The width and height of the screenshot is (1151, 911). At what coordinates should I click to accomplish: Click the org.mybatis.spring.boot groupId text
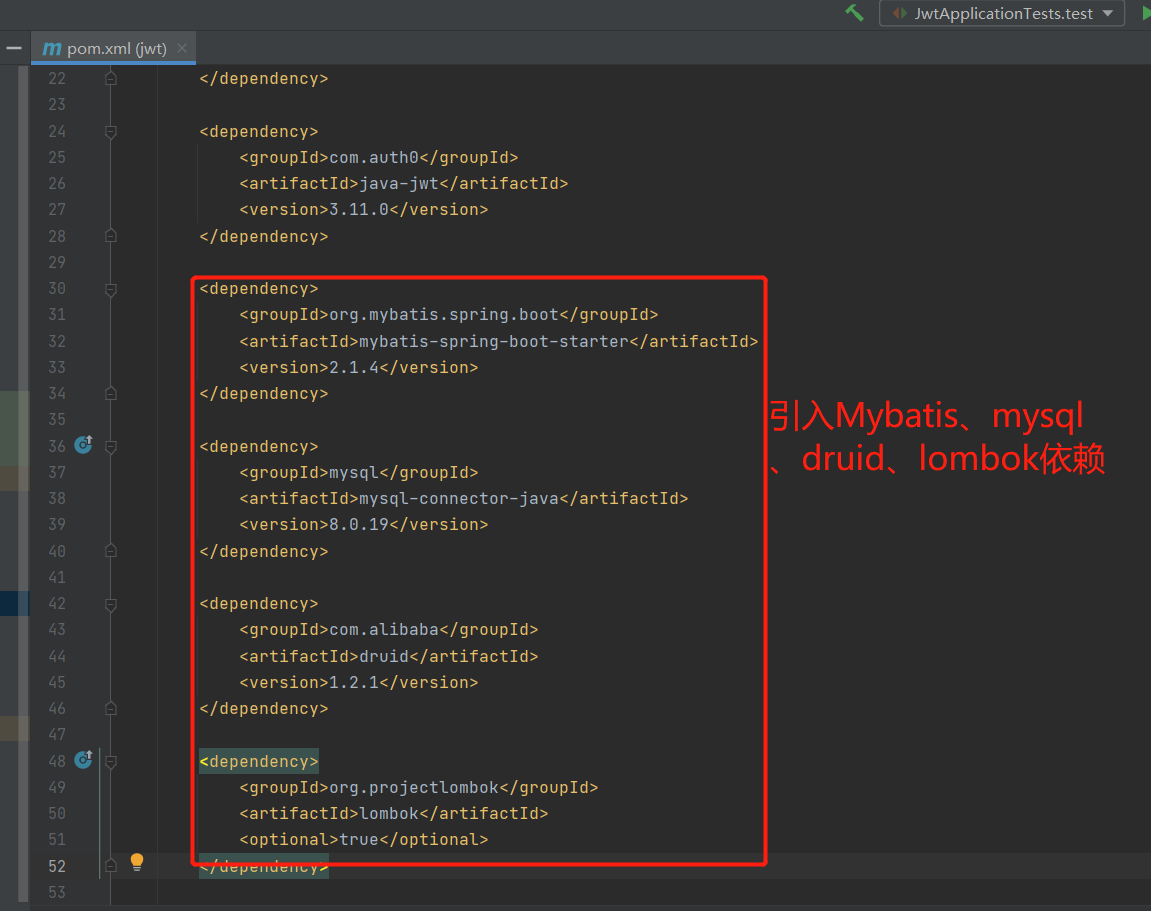click(444, 315)
